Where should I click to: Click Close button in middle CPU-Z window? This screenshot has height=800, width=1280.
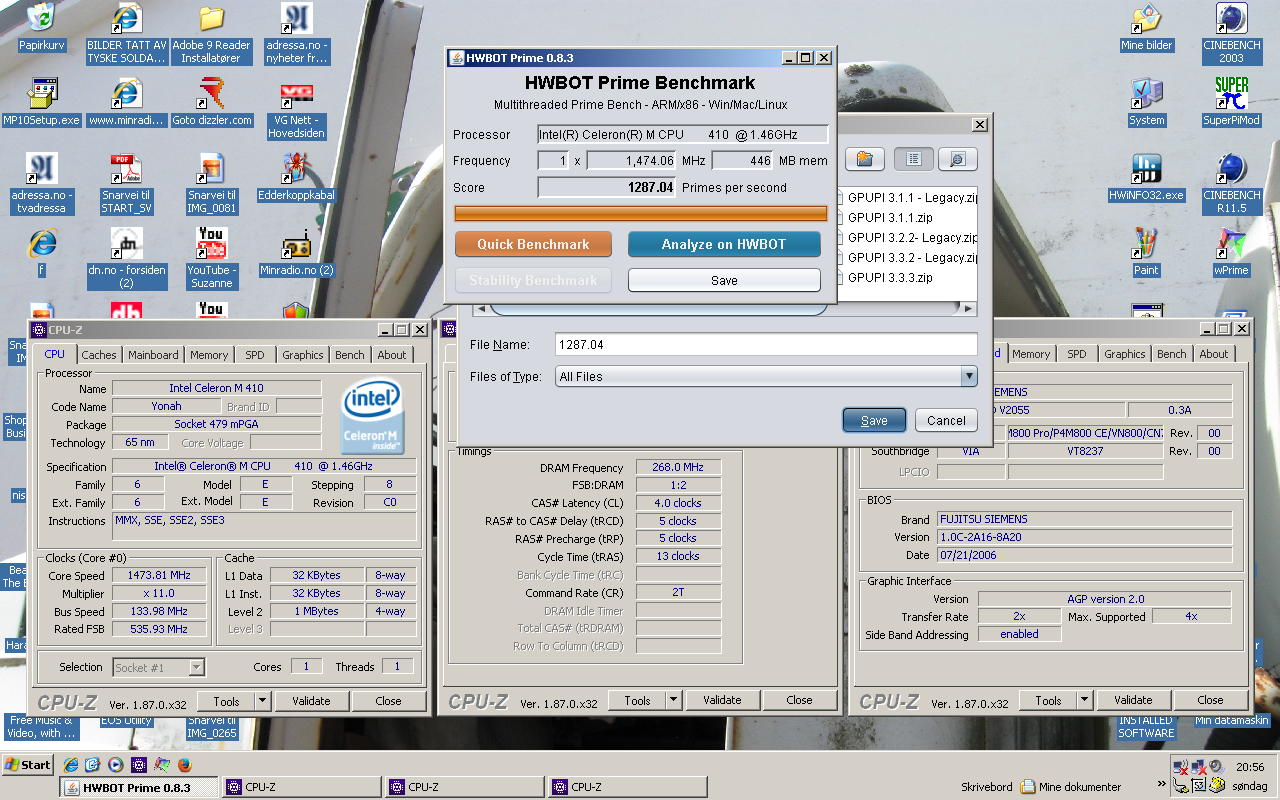[x=799, y=700]
